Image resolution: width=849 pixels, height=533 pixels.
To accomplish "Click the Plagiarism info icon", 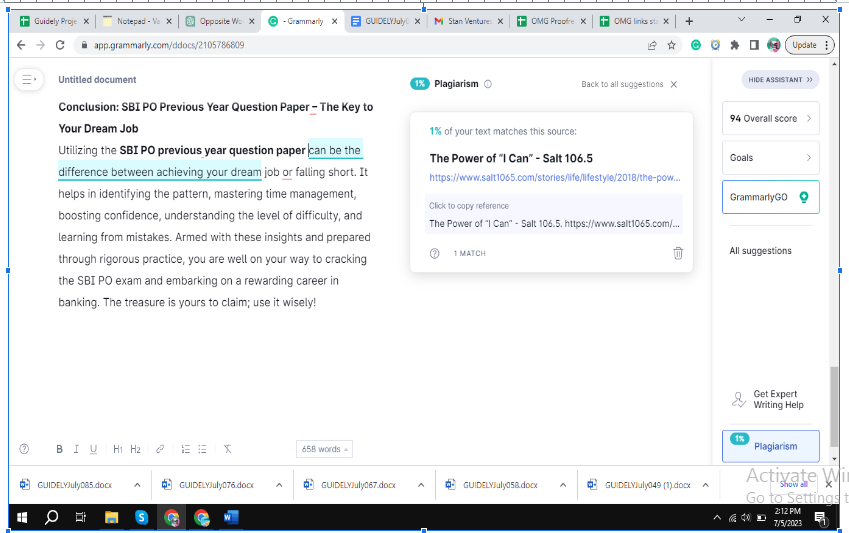I will pos(488,84).
